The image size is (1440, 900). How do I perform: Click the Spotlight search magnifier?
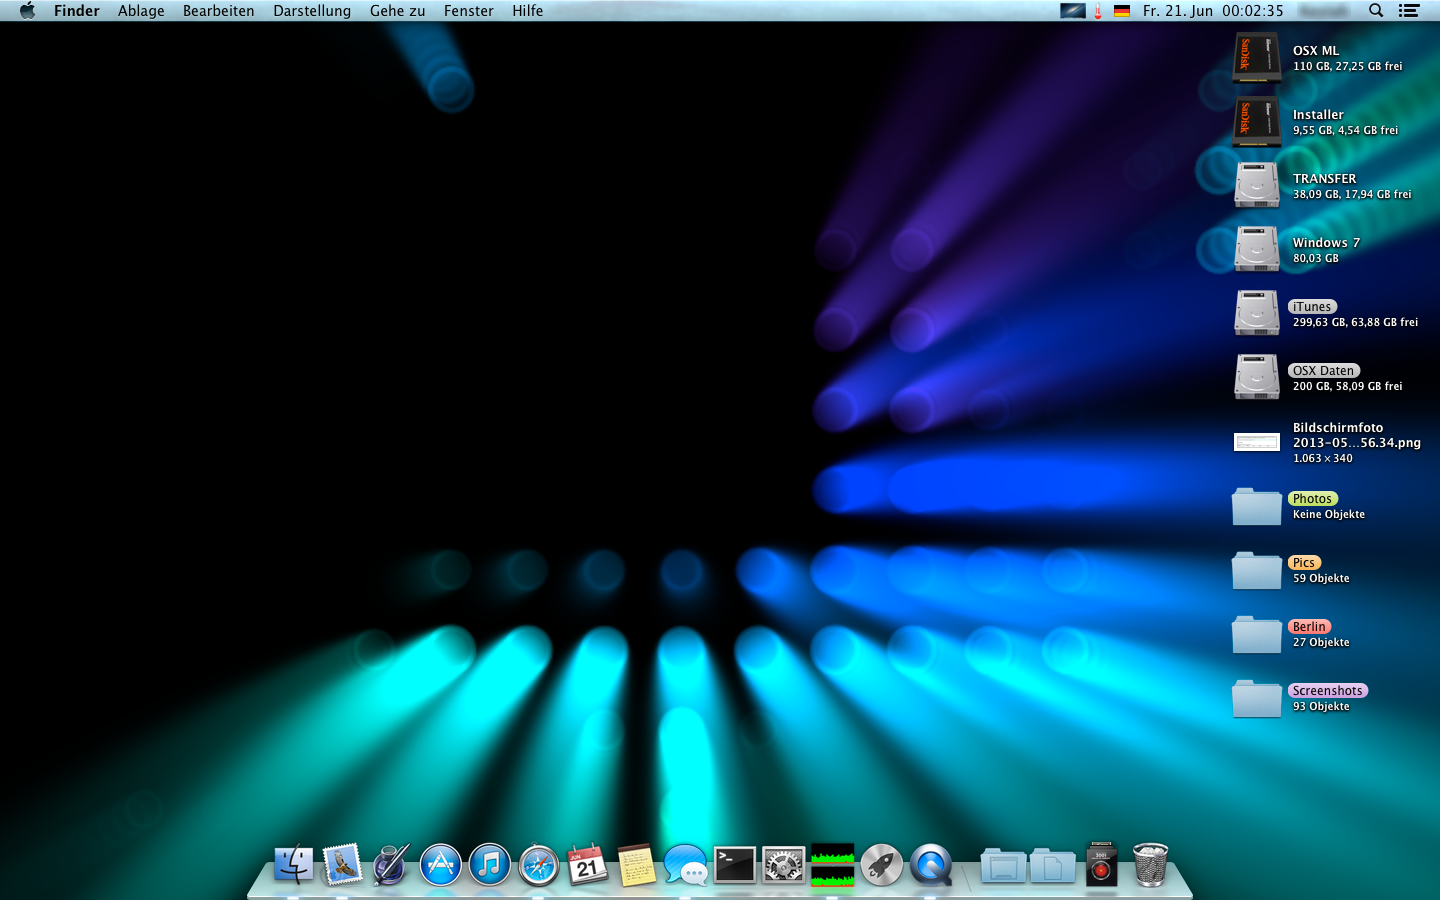tap(1376, 11)
